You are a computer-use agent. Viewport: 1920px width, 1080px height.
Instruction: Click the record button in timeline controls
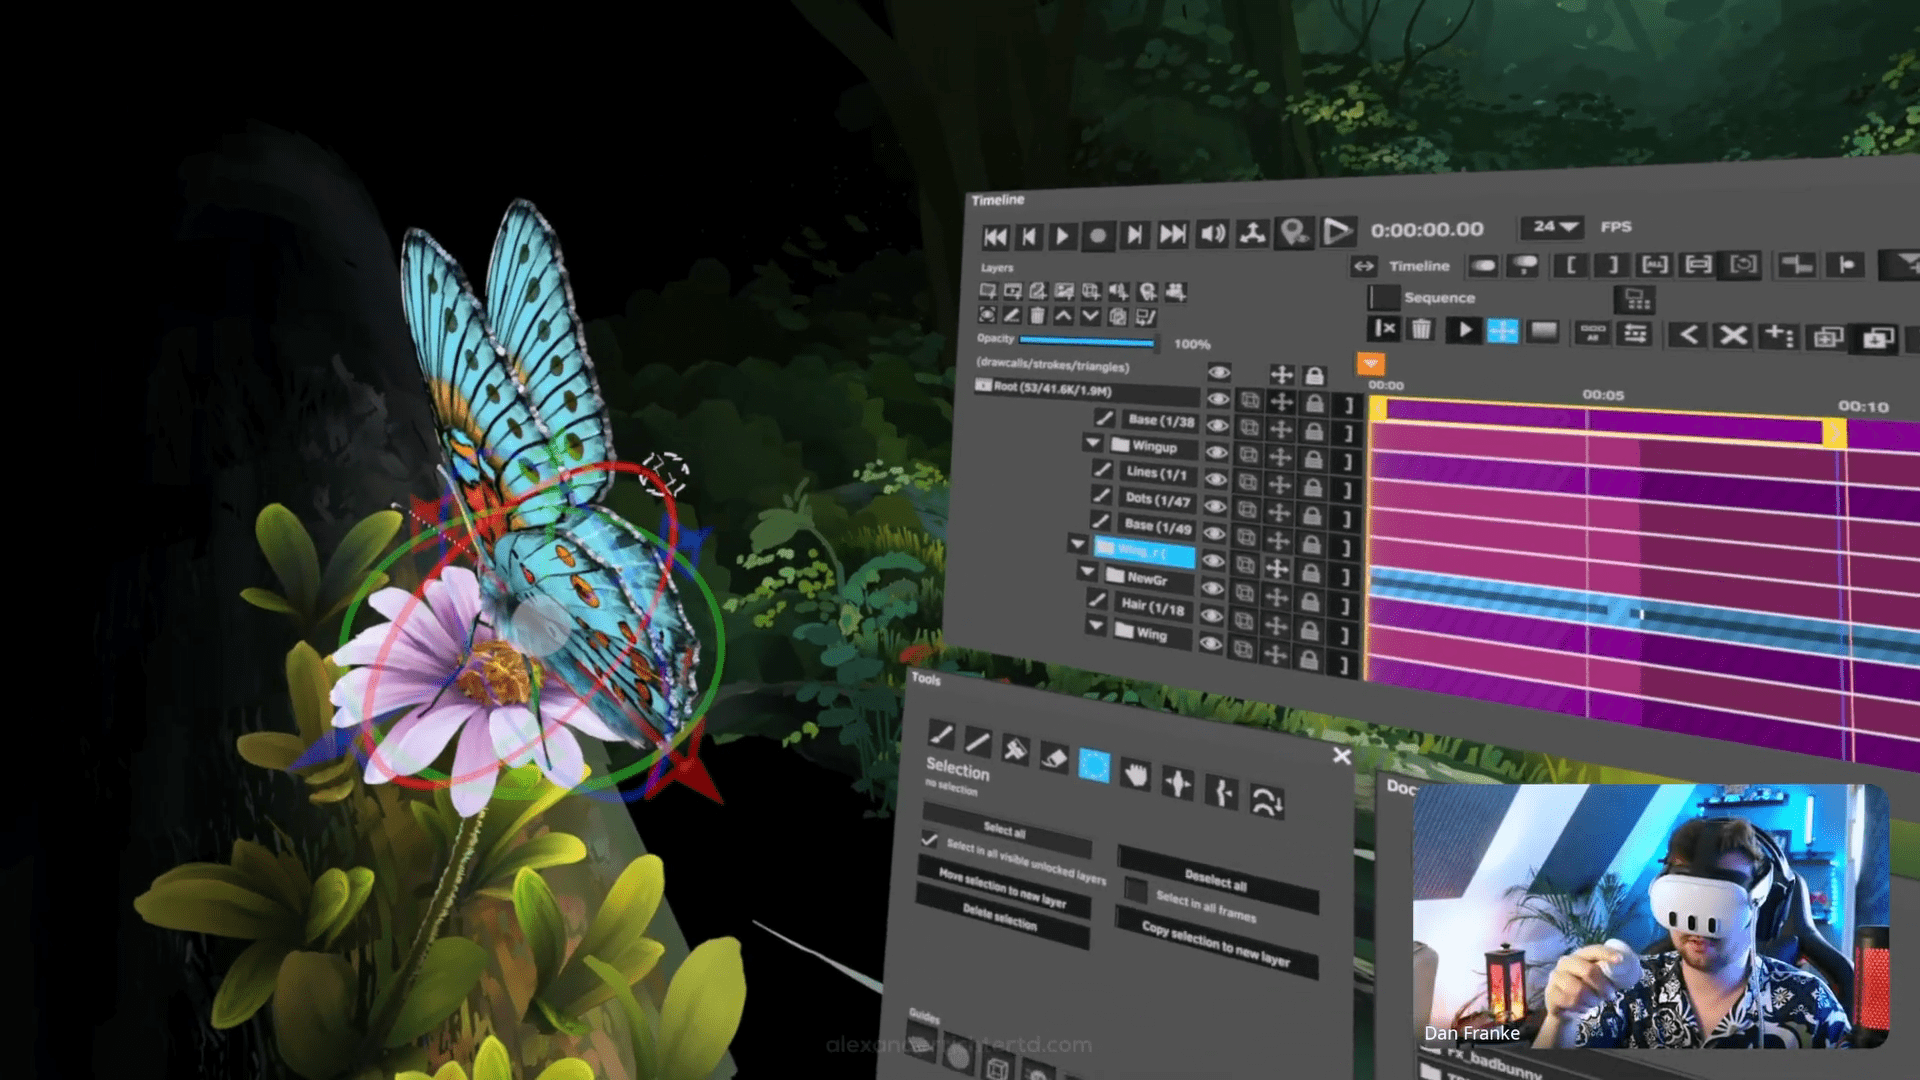tap(1098, 234)
